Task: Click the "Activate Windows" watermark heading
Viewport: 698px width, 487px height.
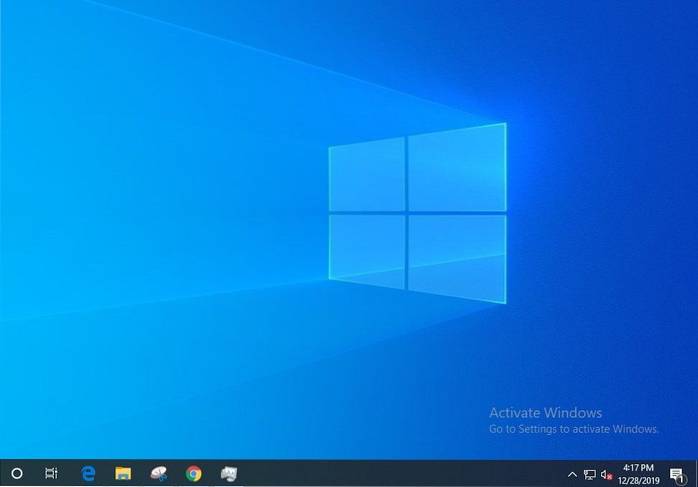Action: pyautogui.click(x=545, y=412)
